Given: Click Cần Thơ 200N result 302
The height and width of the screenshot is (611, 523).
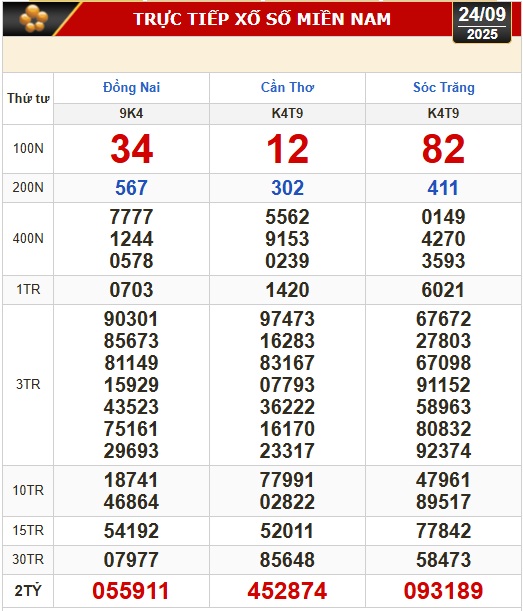Looking at the screenshot, I should (287, 188).
